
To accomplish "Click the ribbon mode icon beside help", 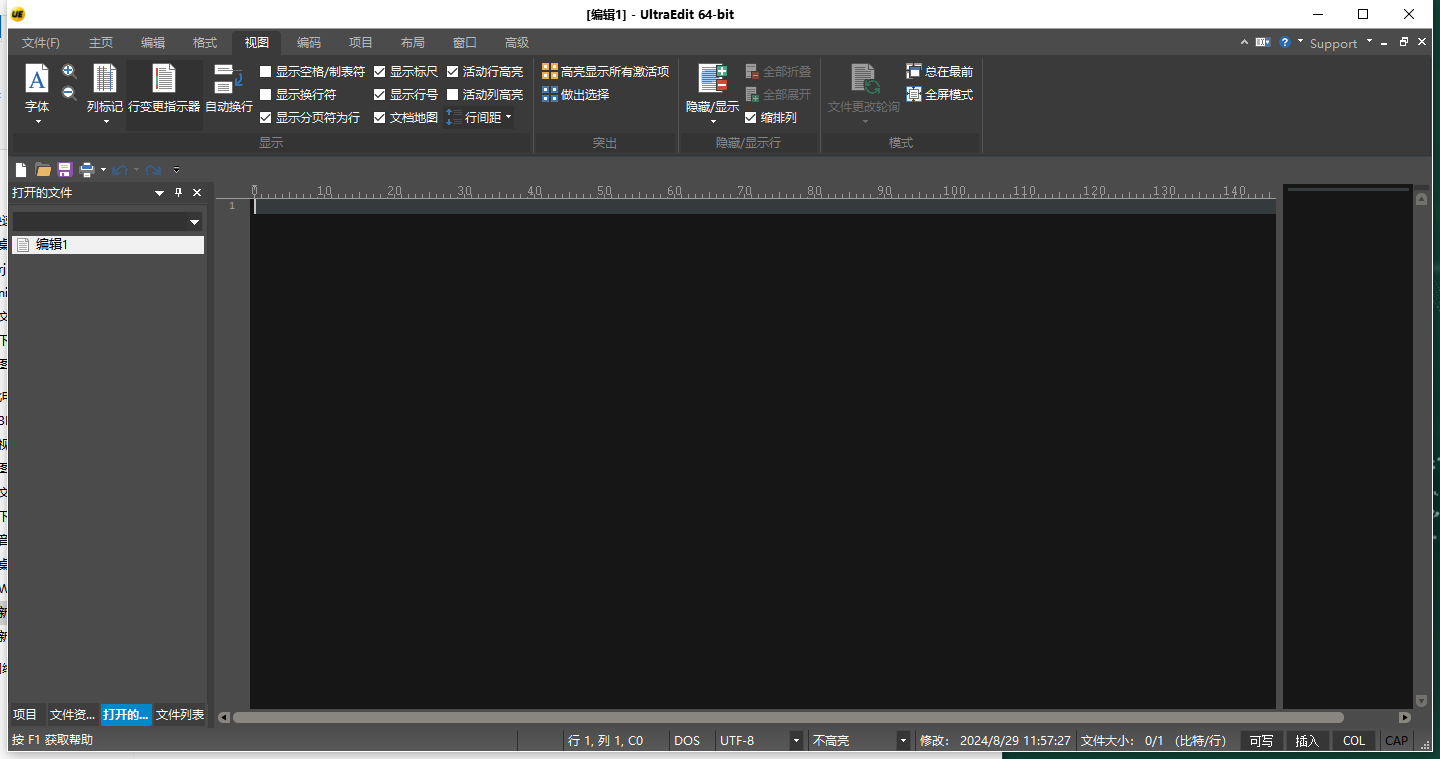I will tap(1263, 42).
